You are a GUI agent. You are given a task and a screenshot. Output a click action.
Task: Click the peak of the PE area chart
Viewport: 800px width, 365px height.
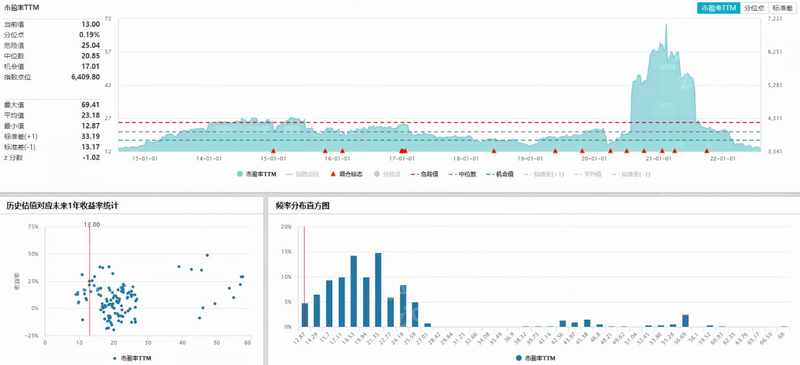[666, 26]
